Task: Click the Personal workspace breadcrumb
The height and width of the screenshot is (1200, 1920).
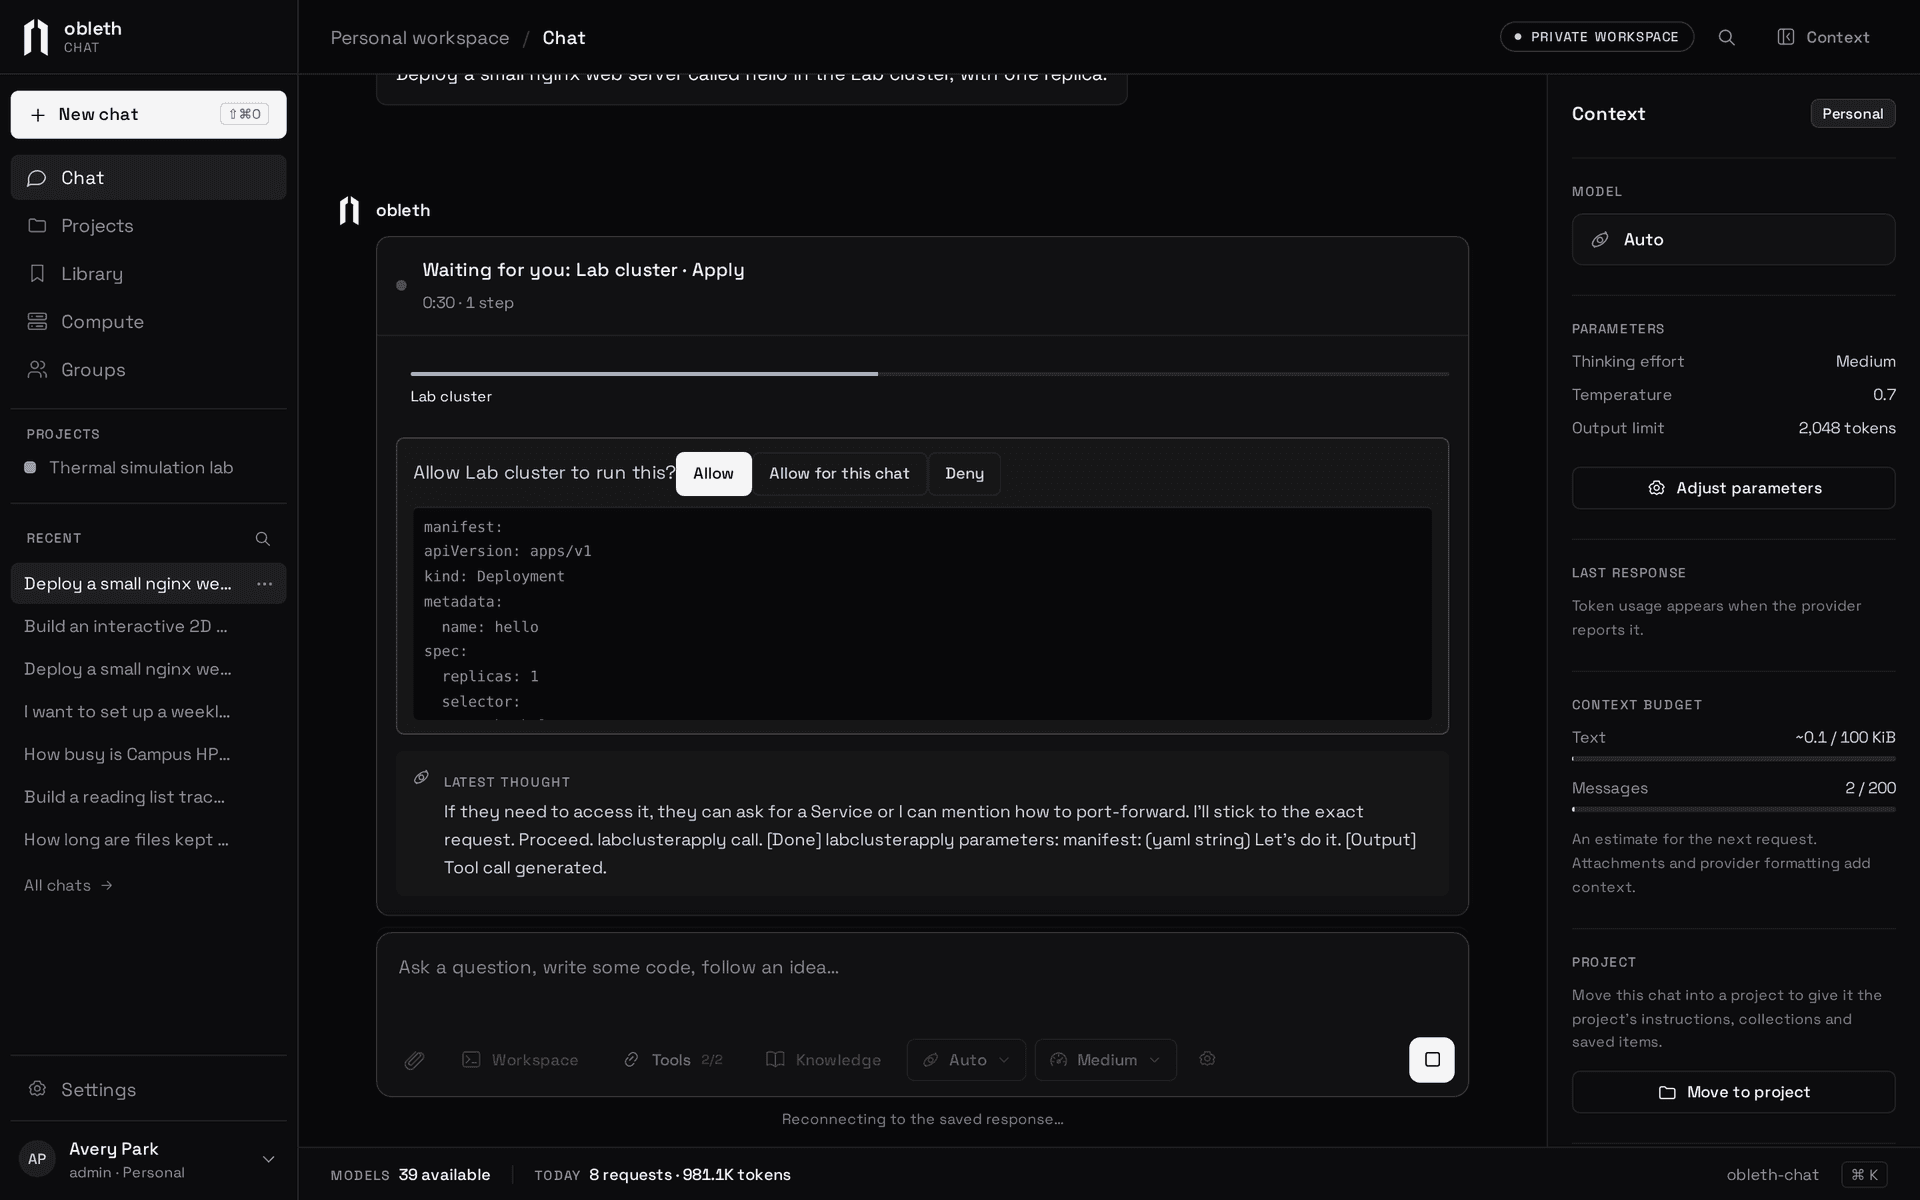Action: tap(419, 38)
